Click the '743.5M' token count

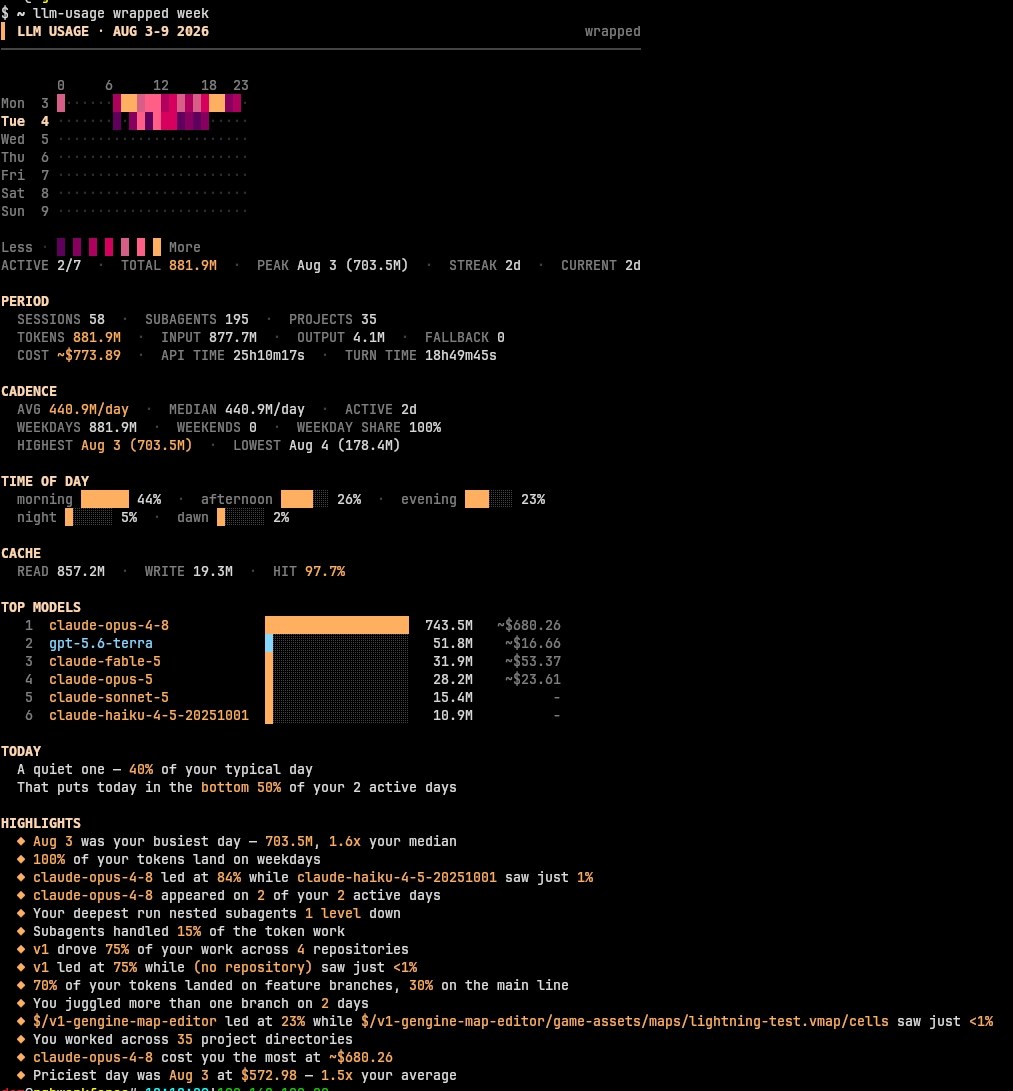tap(449, 626)
